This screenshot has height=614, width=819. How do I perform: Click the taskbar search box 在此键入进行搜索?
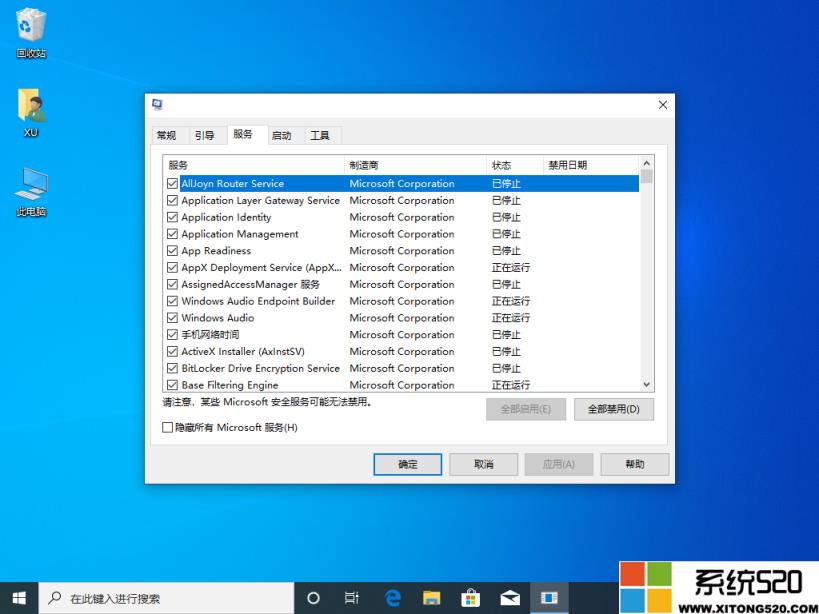click(x=150, y=597)
